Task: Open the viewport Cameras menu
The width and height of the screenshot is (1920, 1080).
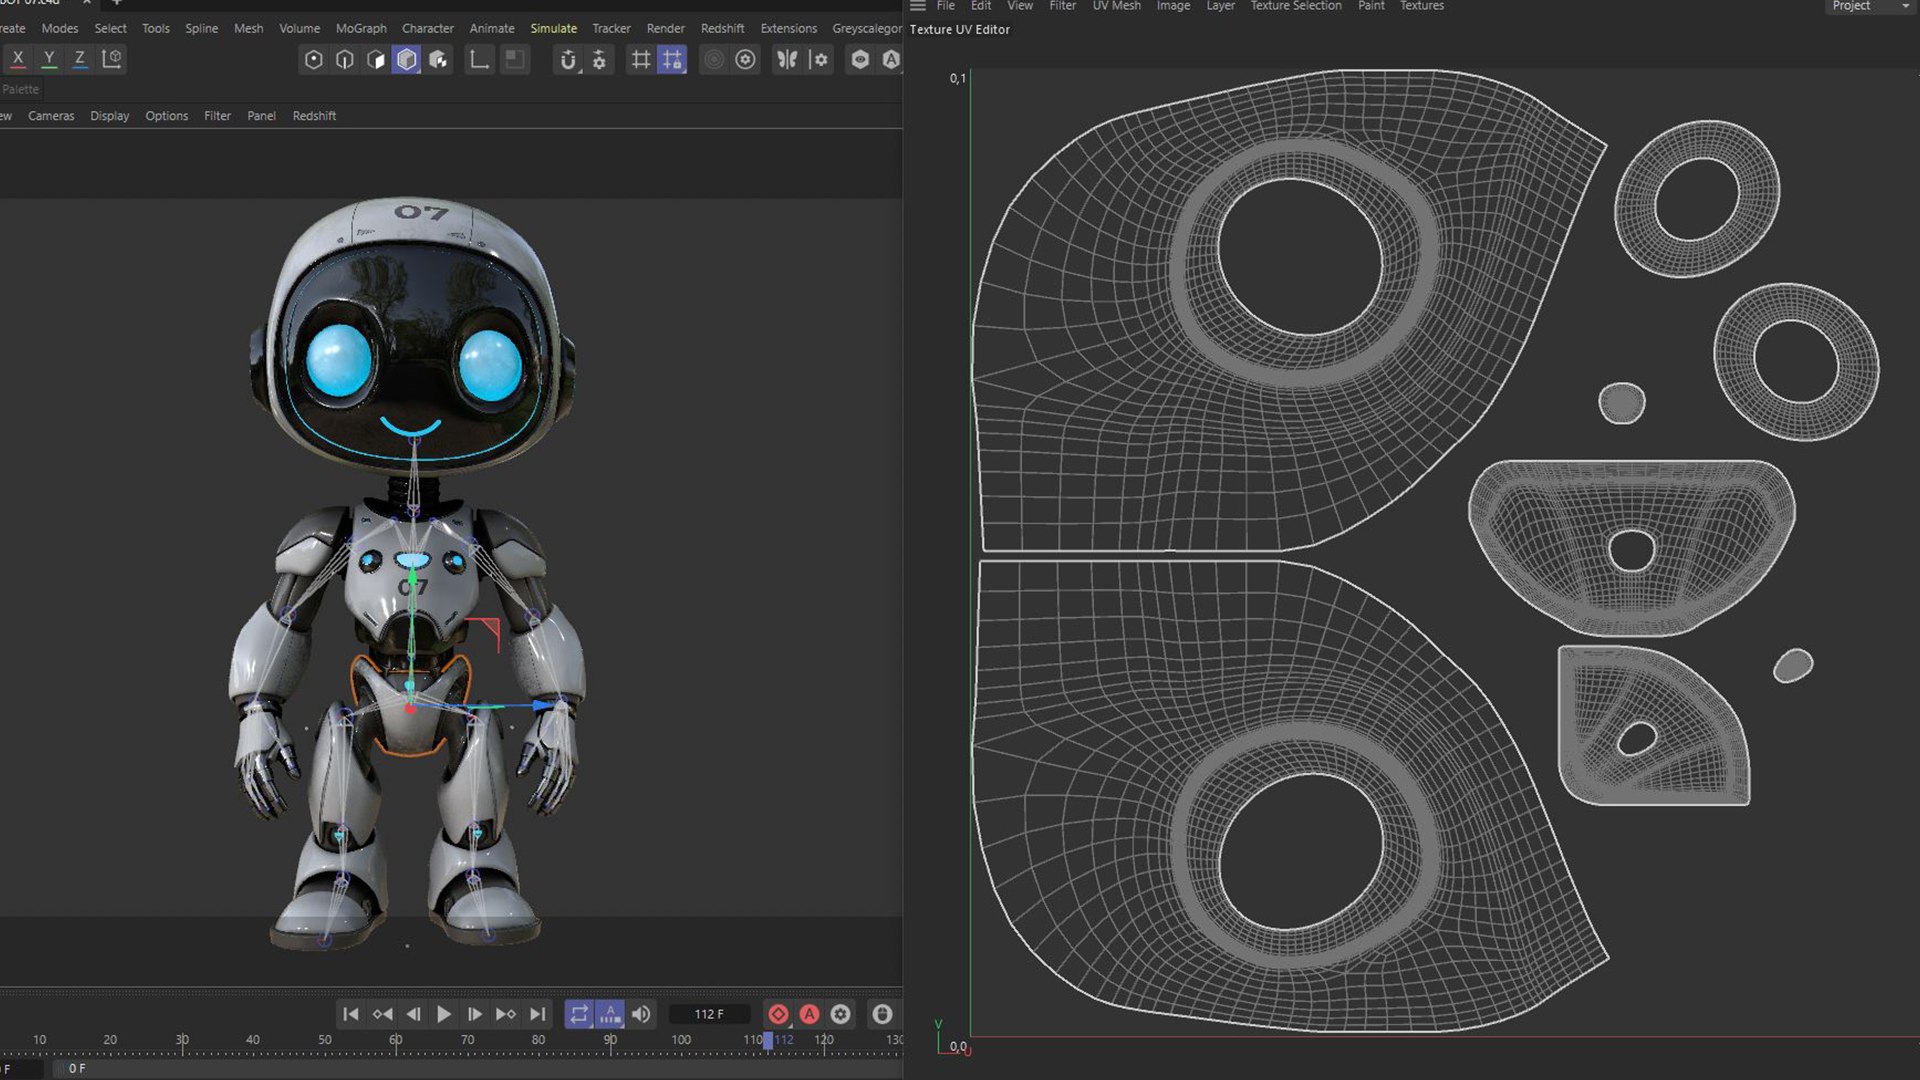Action: (x=51, y=116)
